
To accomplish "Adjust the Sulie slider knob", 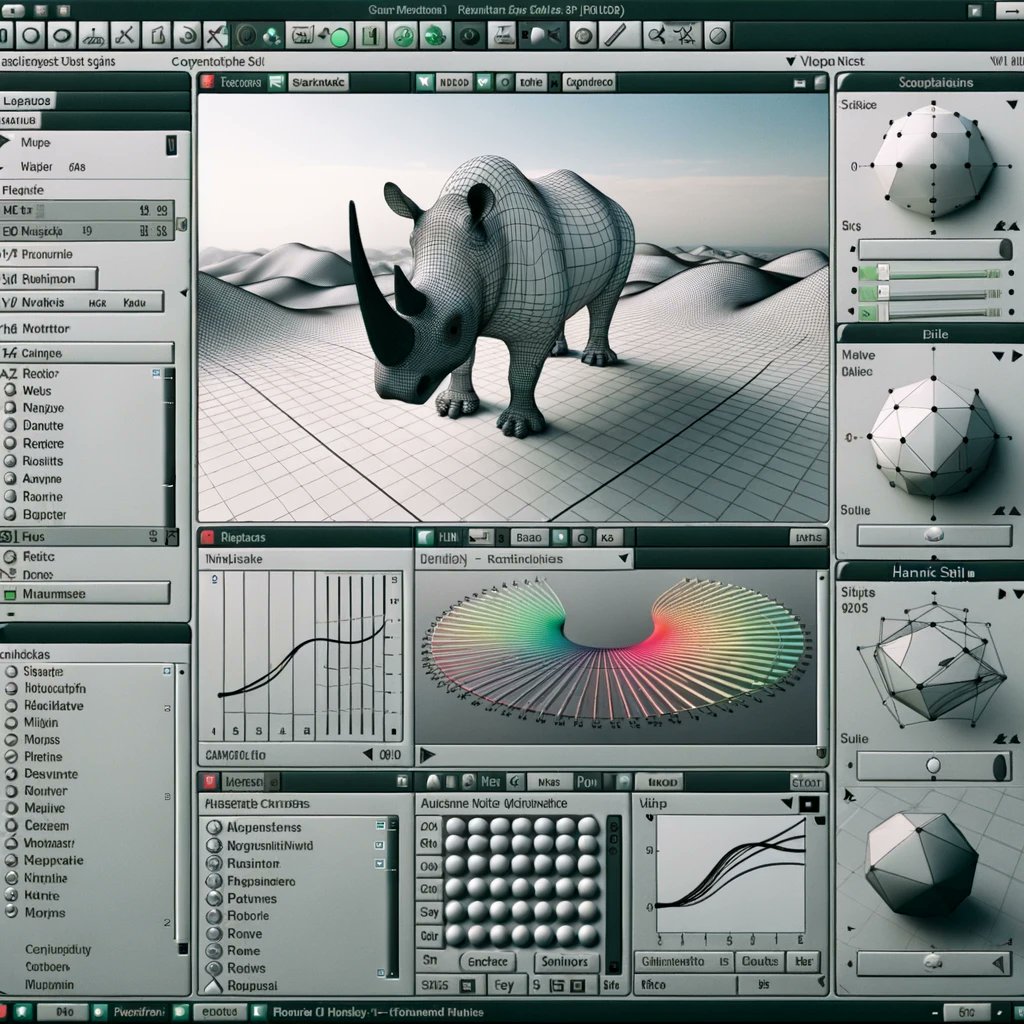I will point(933,765).
